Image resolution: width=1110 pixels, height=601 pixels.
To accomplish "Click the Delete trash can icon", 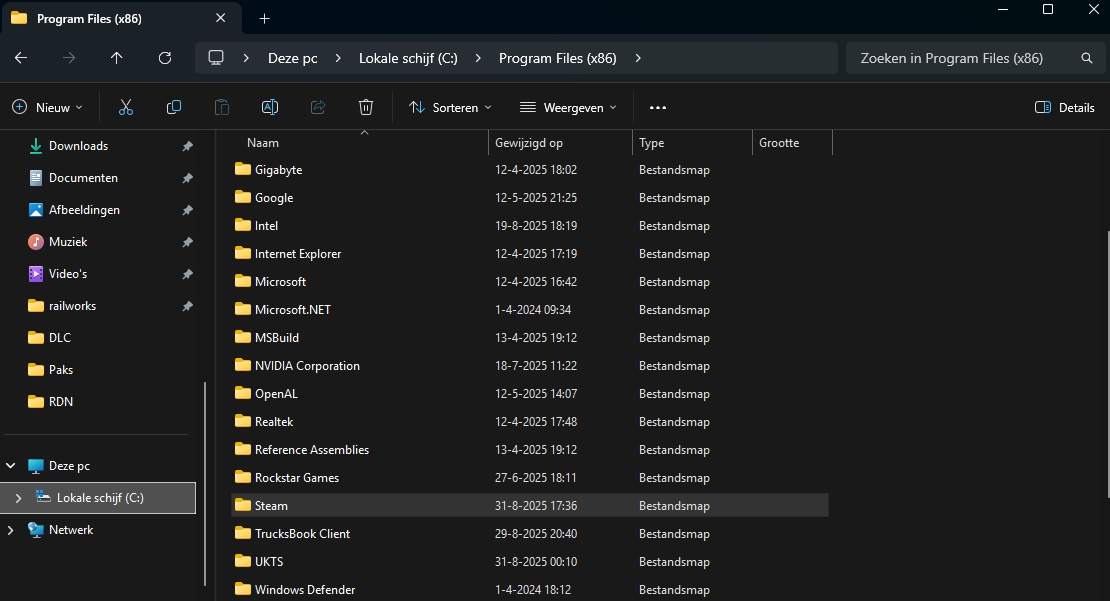I will pyautogui.click(x=366, y=108).
